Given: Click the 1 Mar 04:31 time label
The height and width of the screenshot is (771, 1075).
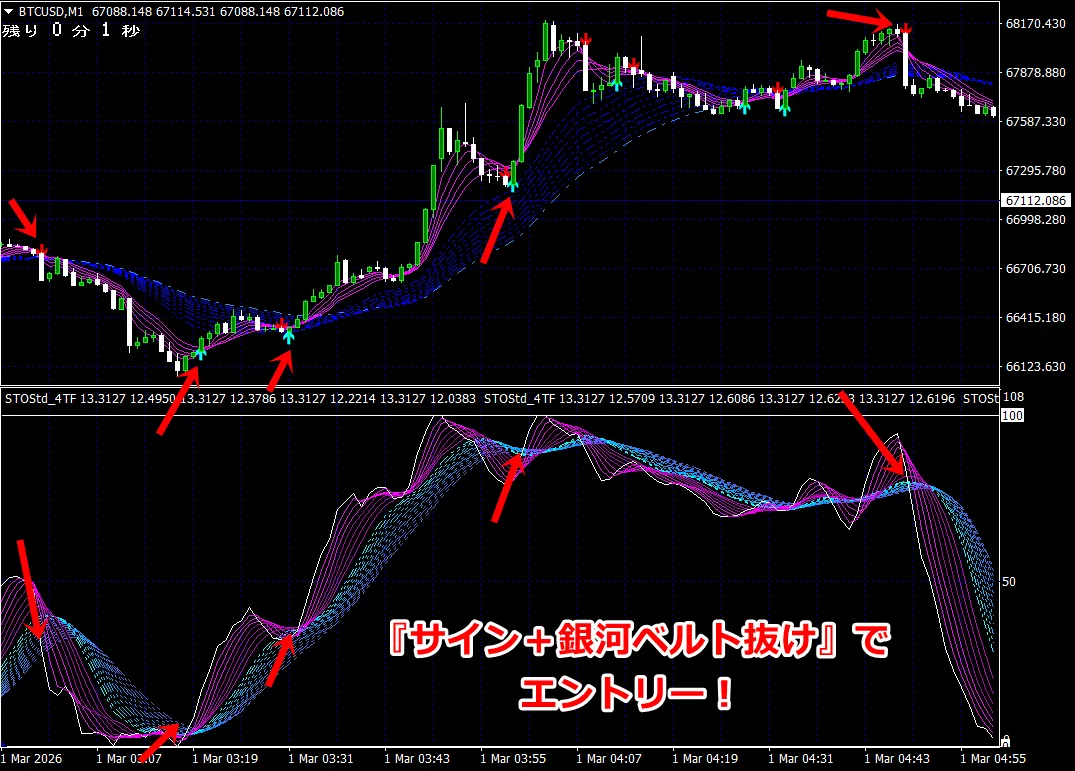Looking at the screenshot, I should [801, 759].
